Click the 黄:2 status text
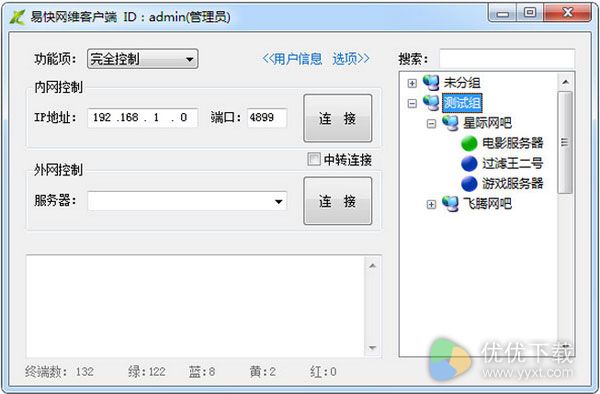600x394 pixels. pos(263,372)
